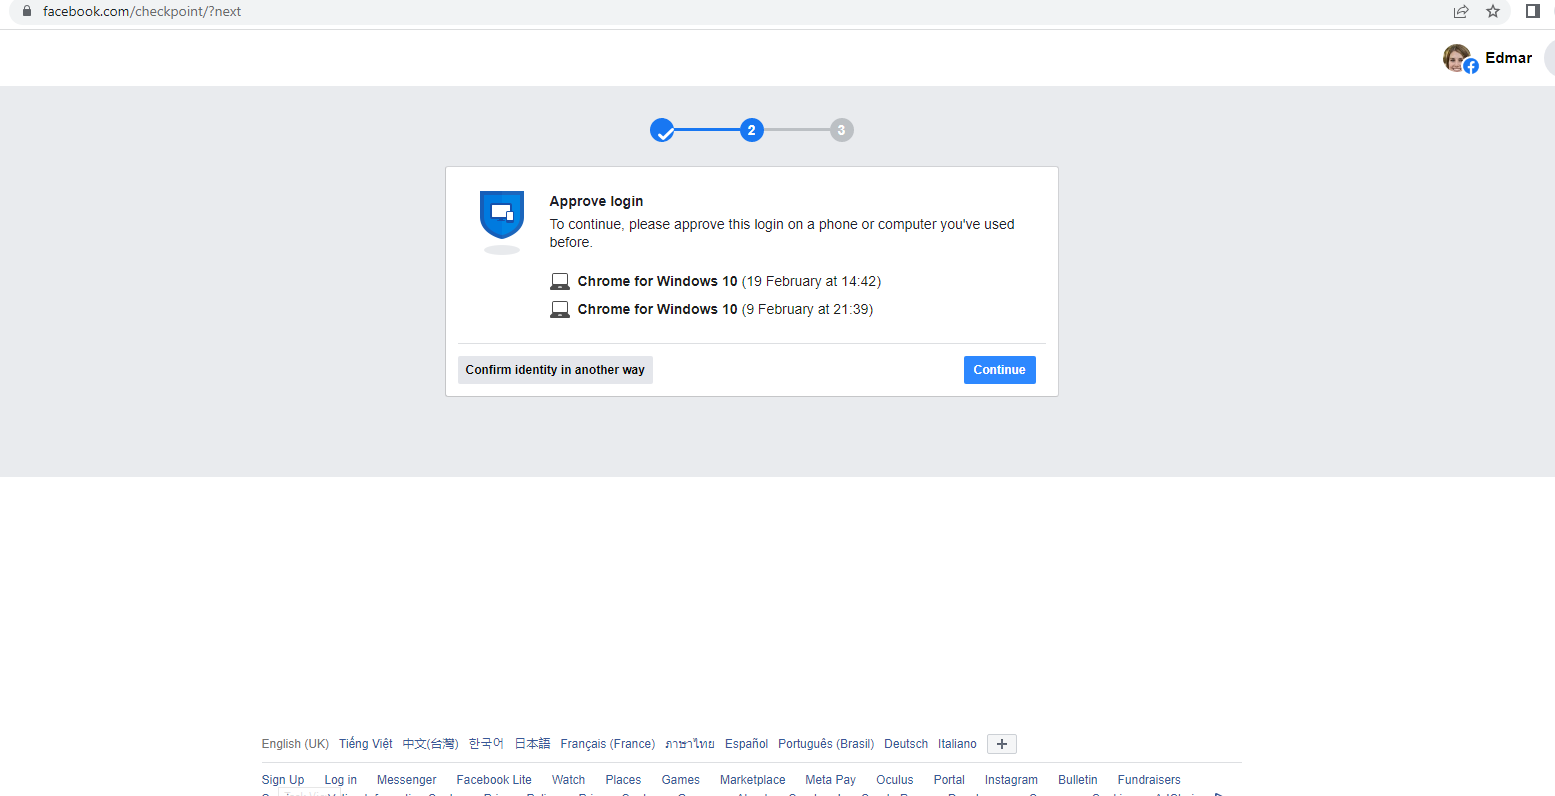
Task: Click laptop icon beside 9 February device
Action: click(x=560, y=310)
